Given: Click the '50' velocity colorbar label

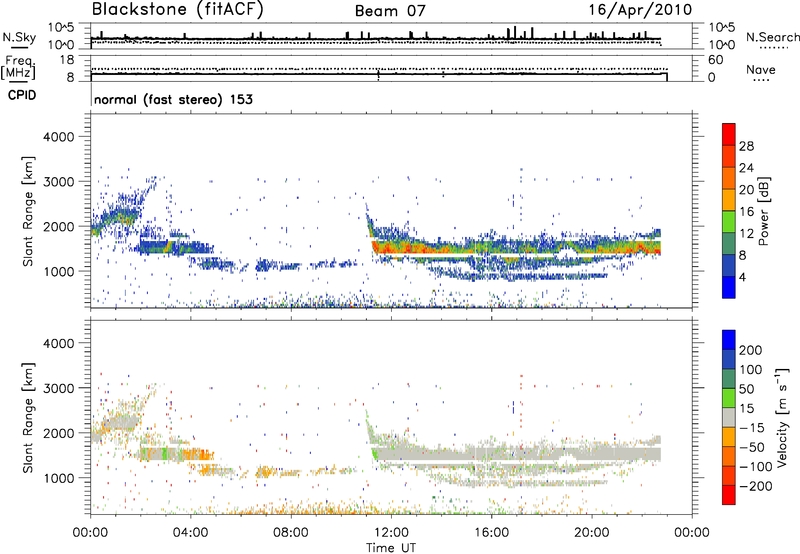Looking at the screenshot, I should (746, 389).
